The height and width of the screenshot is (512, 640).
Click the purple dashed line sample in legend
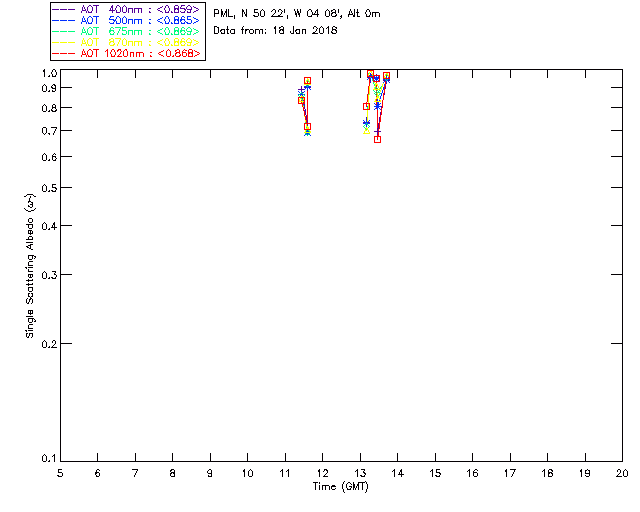tap(64, 9)
